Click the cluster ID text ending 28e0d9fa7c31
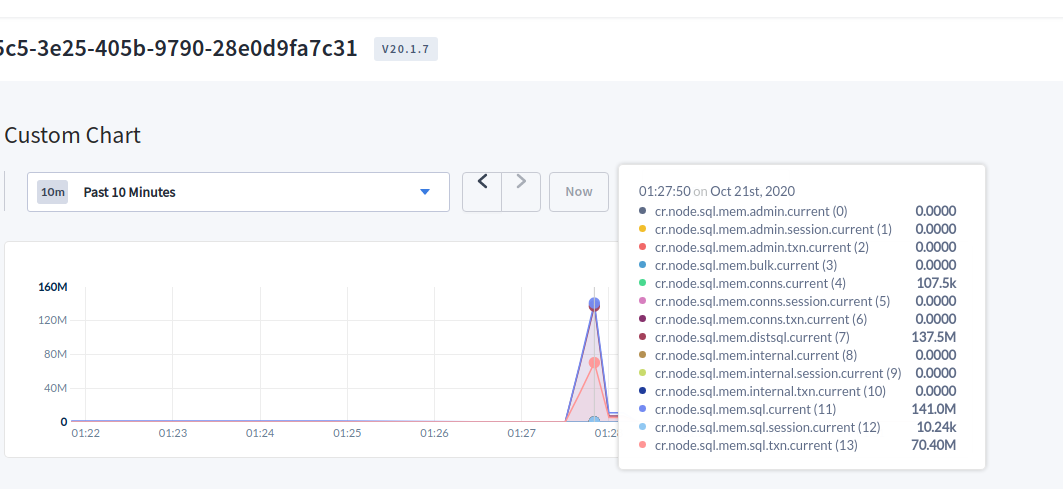Image resolution: width=1063 pixels, height=489 pixels. [178, 48]
